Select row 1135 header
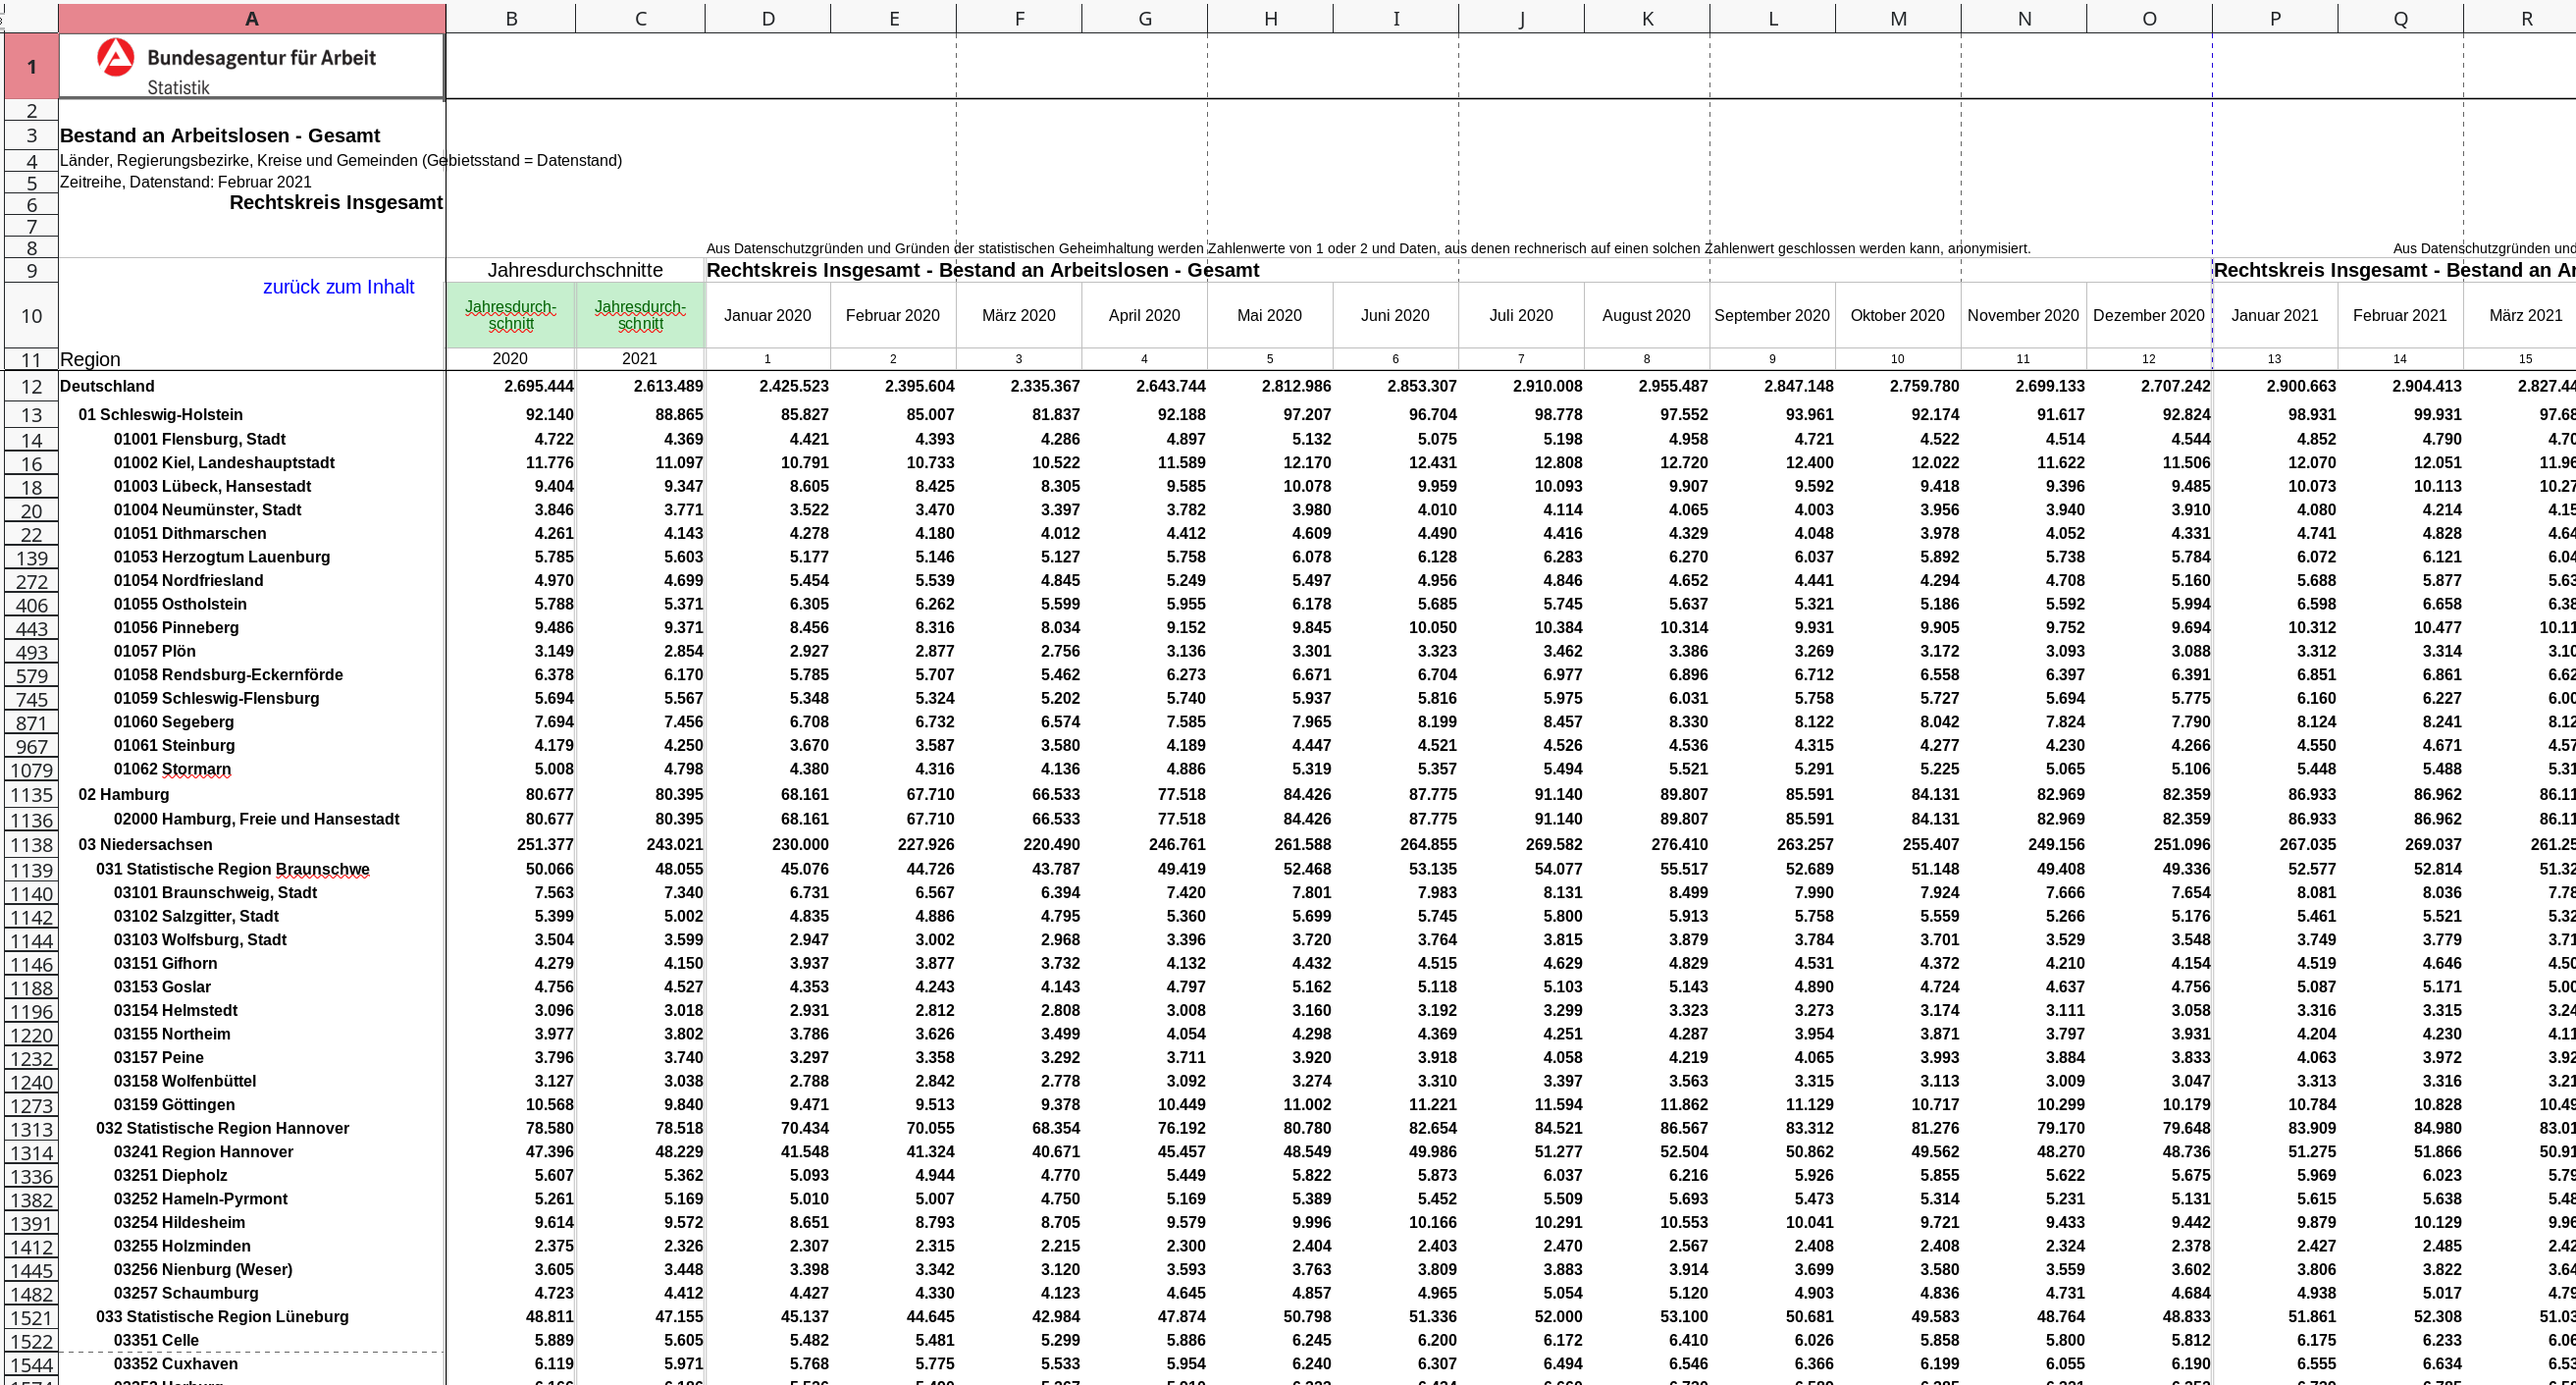Screen dimensions: 2576x1385 (31, 795)
